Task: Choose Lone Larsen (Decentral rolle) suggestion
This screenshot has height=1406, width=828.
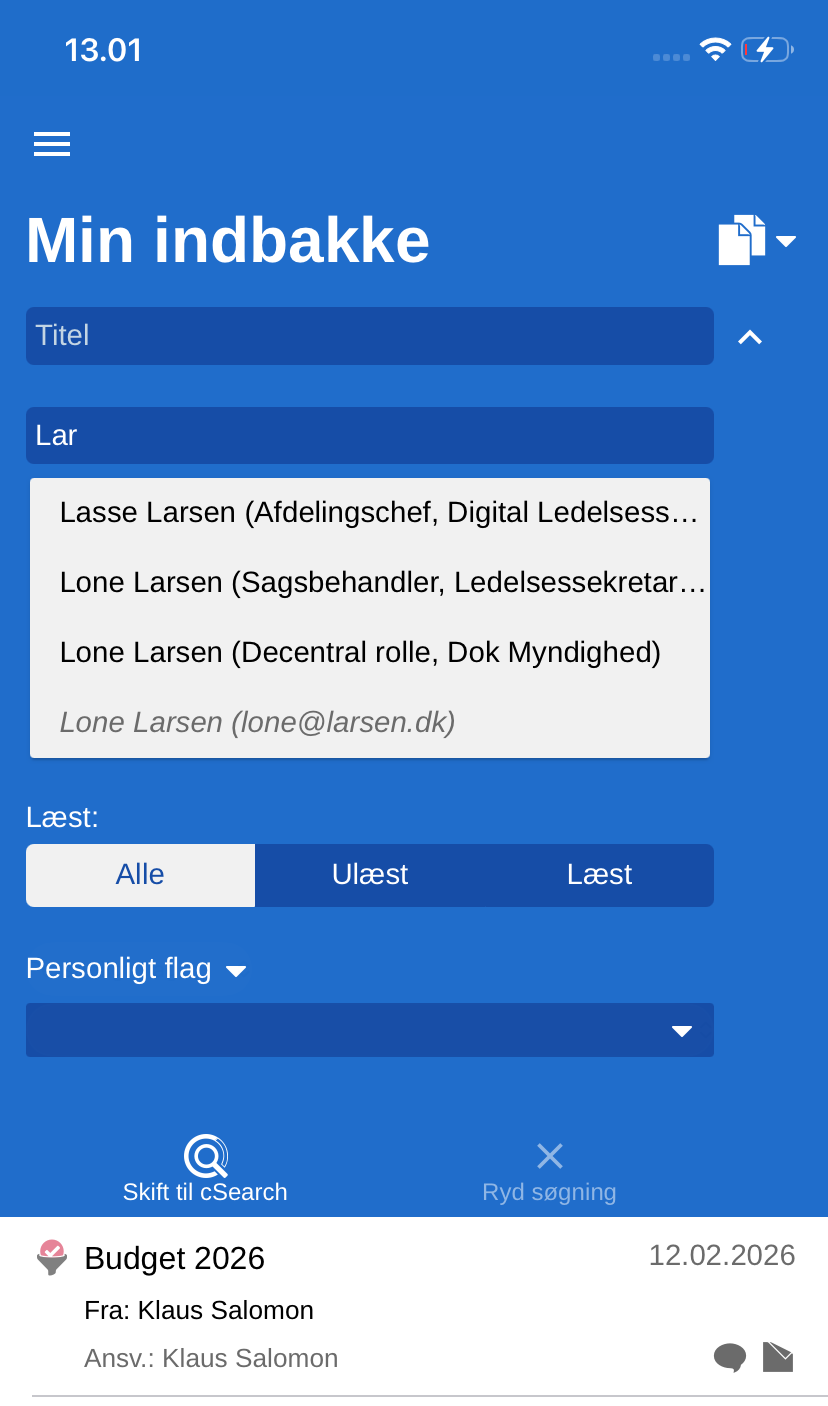Action: 370,653
